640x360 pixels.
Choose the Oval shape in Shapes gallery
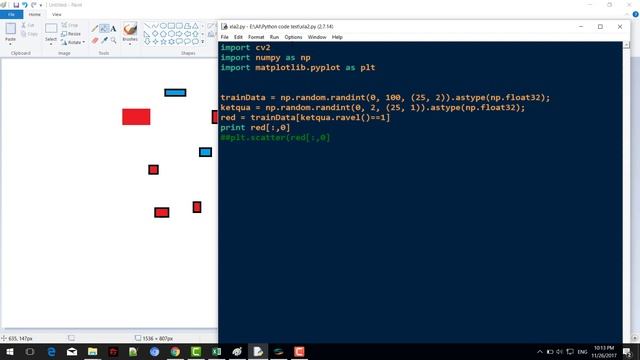tap(163, 26)
